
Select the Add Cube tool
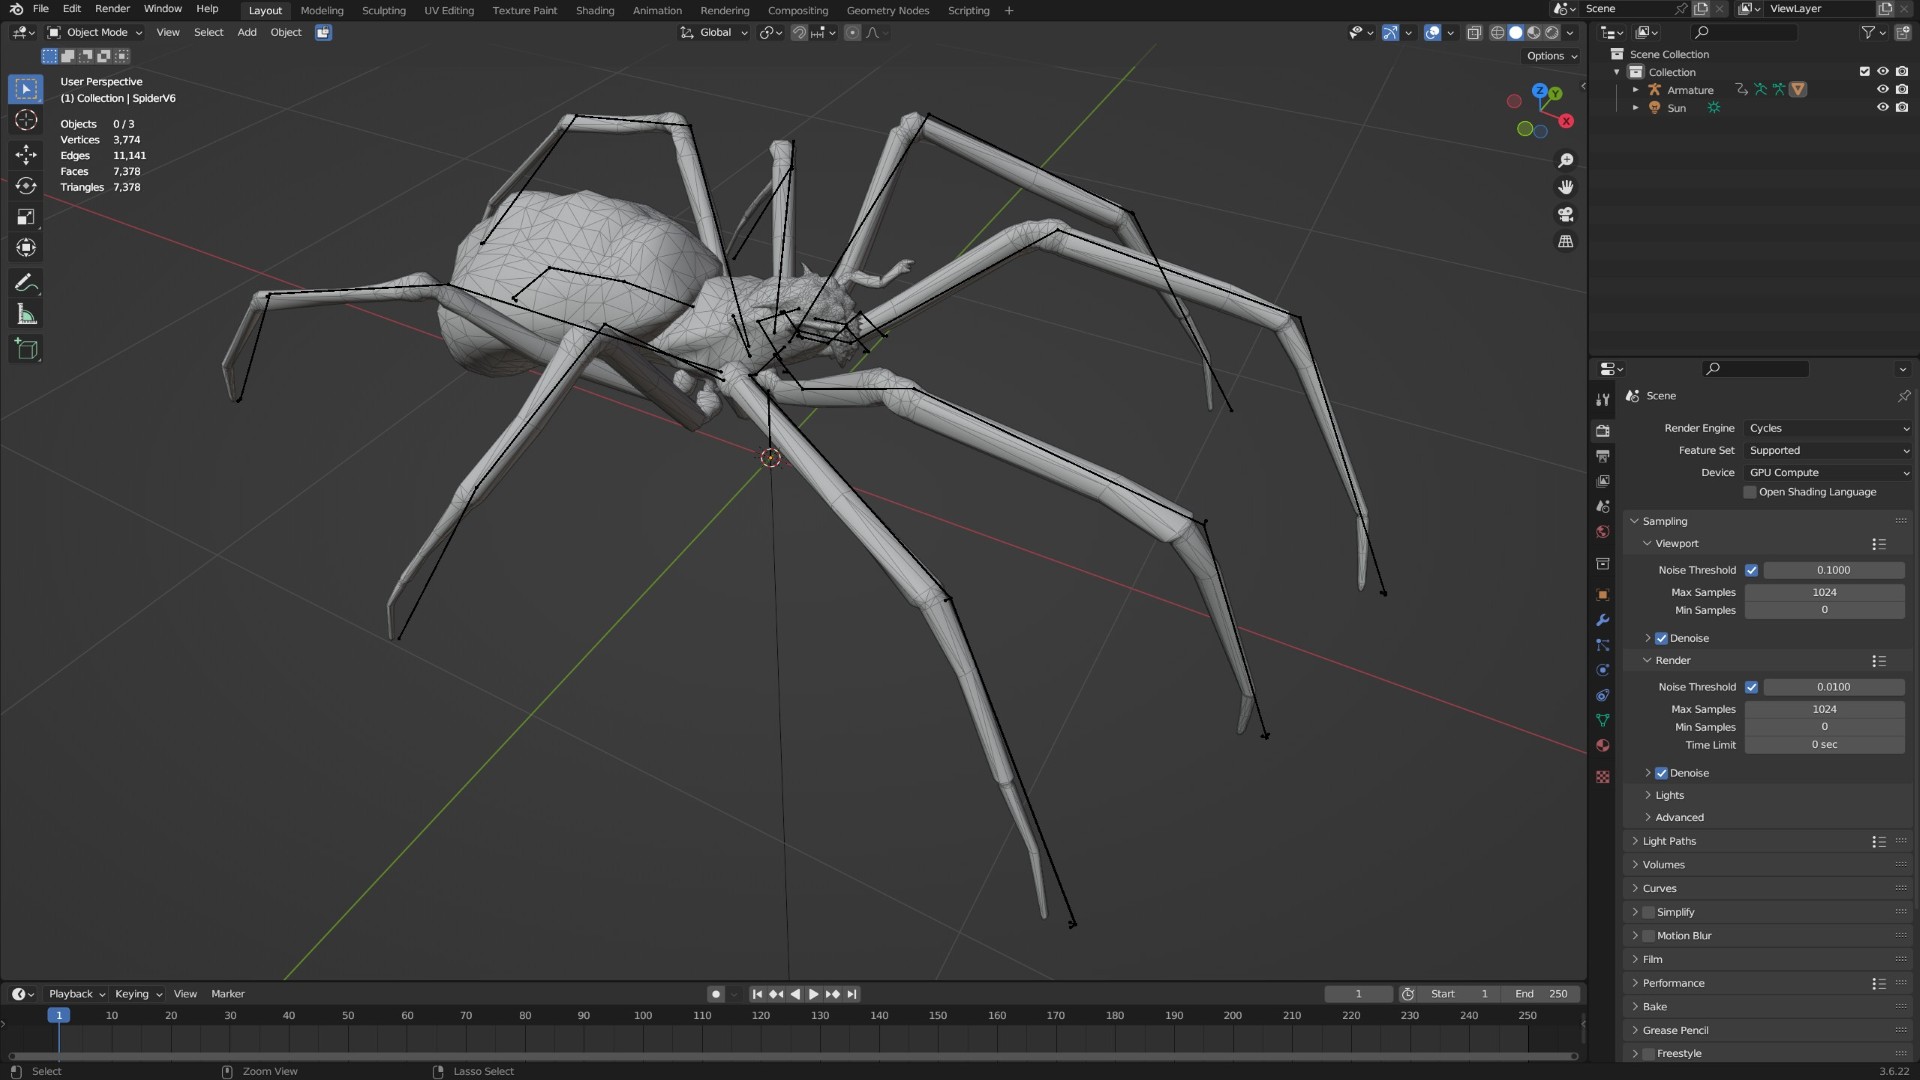point(26,349)
